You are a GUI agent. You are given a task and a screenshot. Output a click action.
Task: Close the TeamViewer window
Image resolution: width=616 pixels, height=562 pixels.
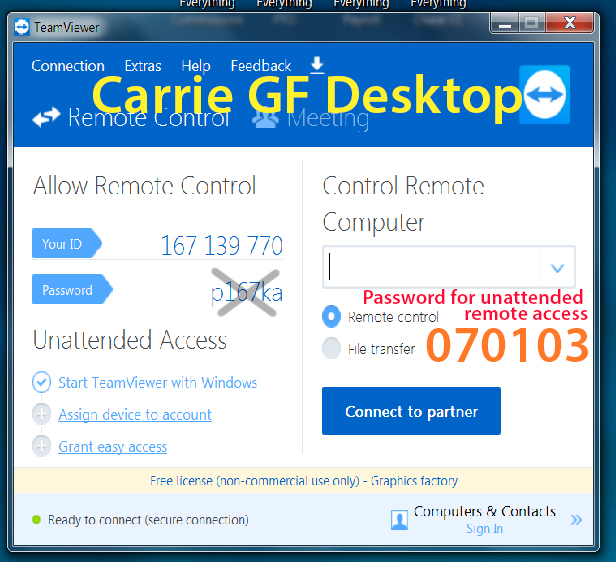[x=569, y=23]
